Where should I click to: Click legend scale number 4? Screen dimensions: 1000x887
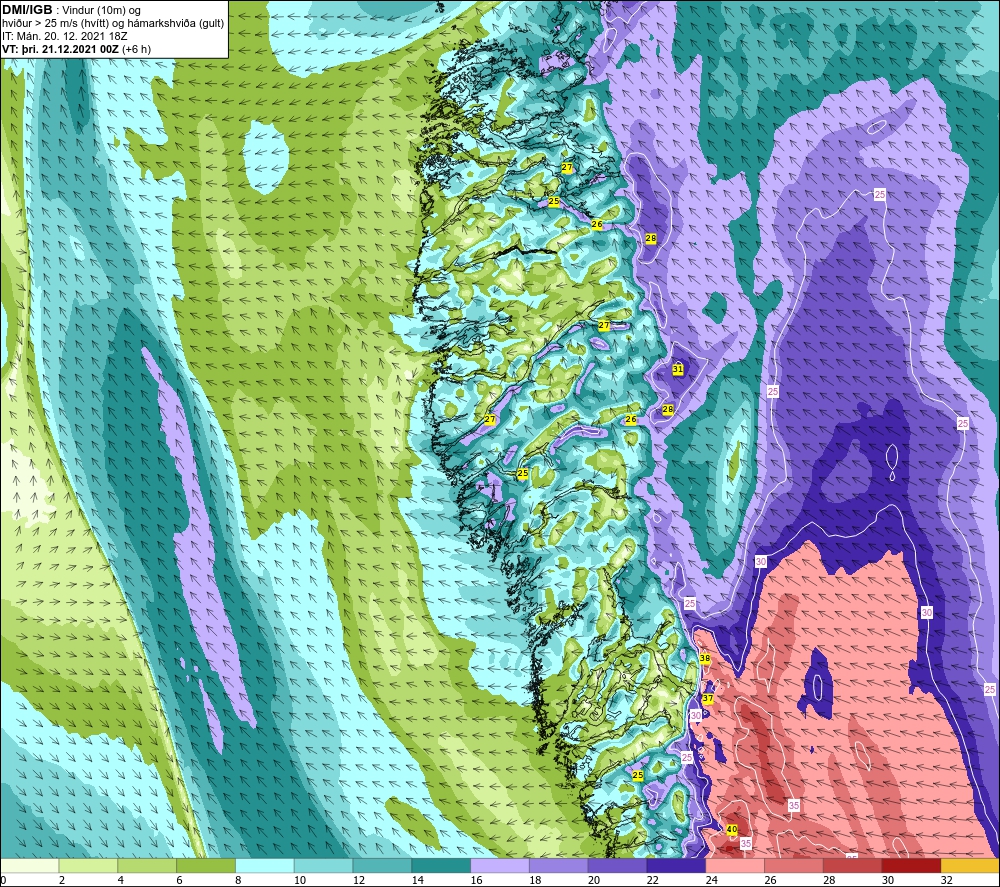click(121, 880)
